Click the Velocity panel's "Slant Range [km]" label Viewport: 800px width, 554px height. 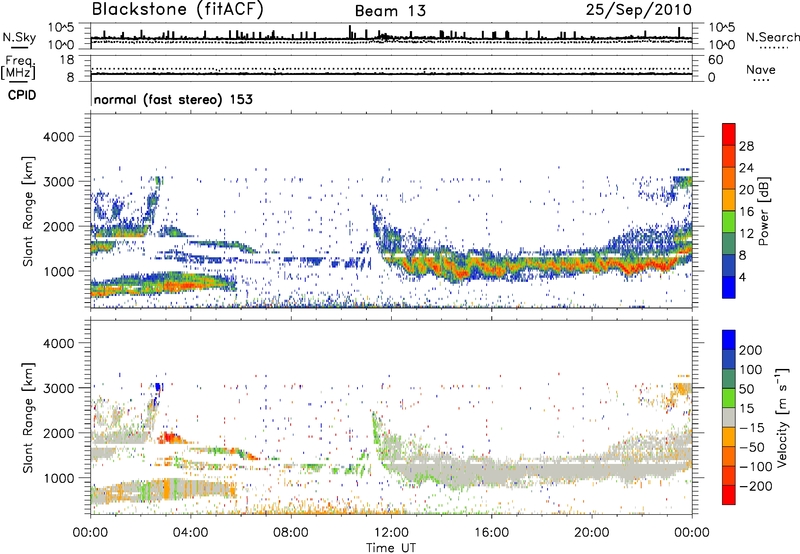pos(28,417)
